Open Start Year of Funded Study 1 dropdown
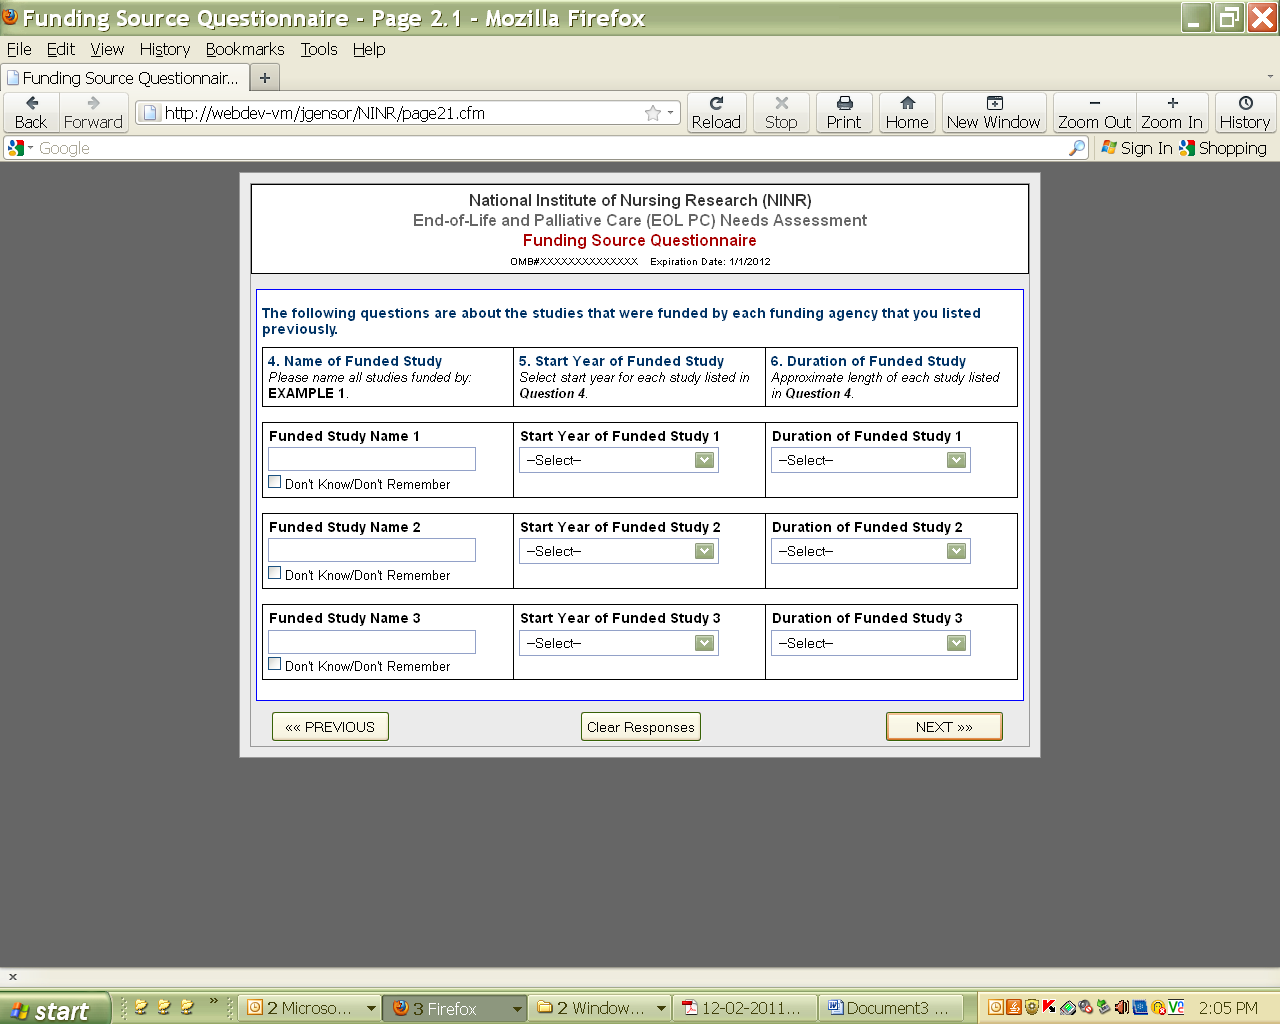The image size is (1280, 1024). [618, 460]
